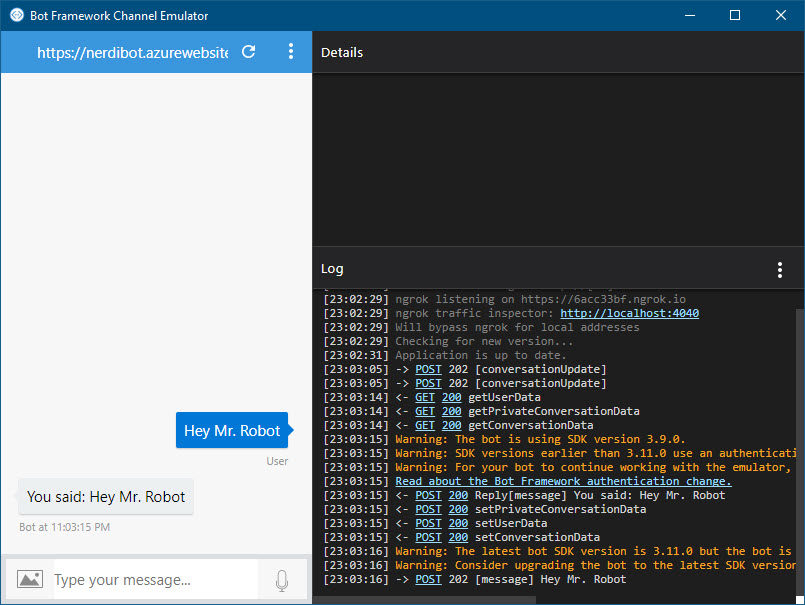Open the http://localhost:4040 traffic inspector link
The width and height of the screenshot is (805, 605).
pos(629,313)
